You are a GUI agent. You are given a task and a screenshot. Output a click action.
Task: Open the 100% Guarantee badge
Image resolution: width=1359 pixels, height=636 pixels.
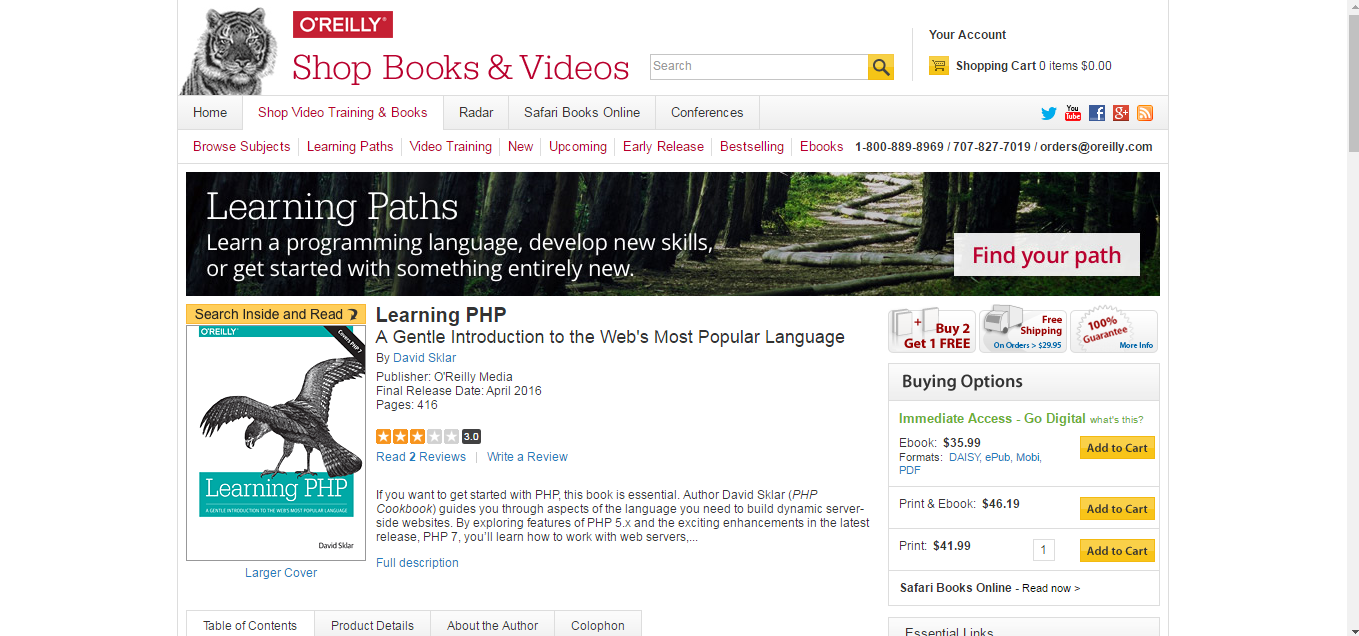1114,331
